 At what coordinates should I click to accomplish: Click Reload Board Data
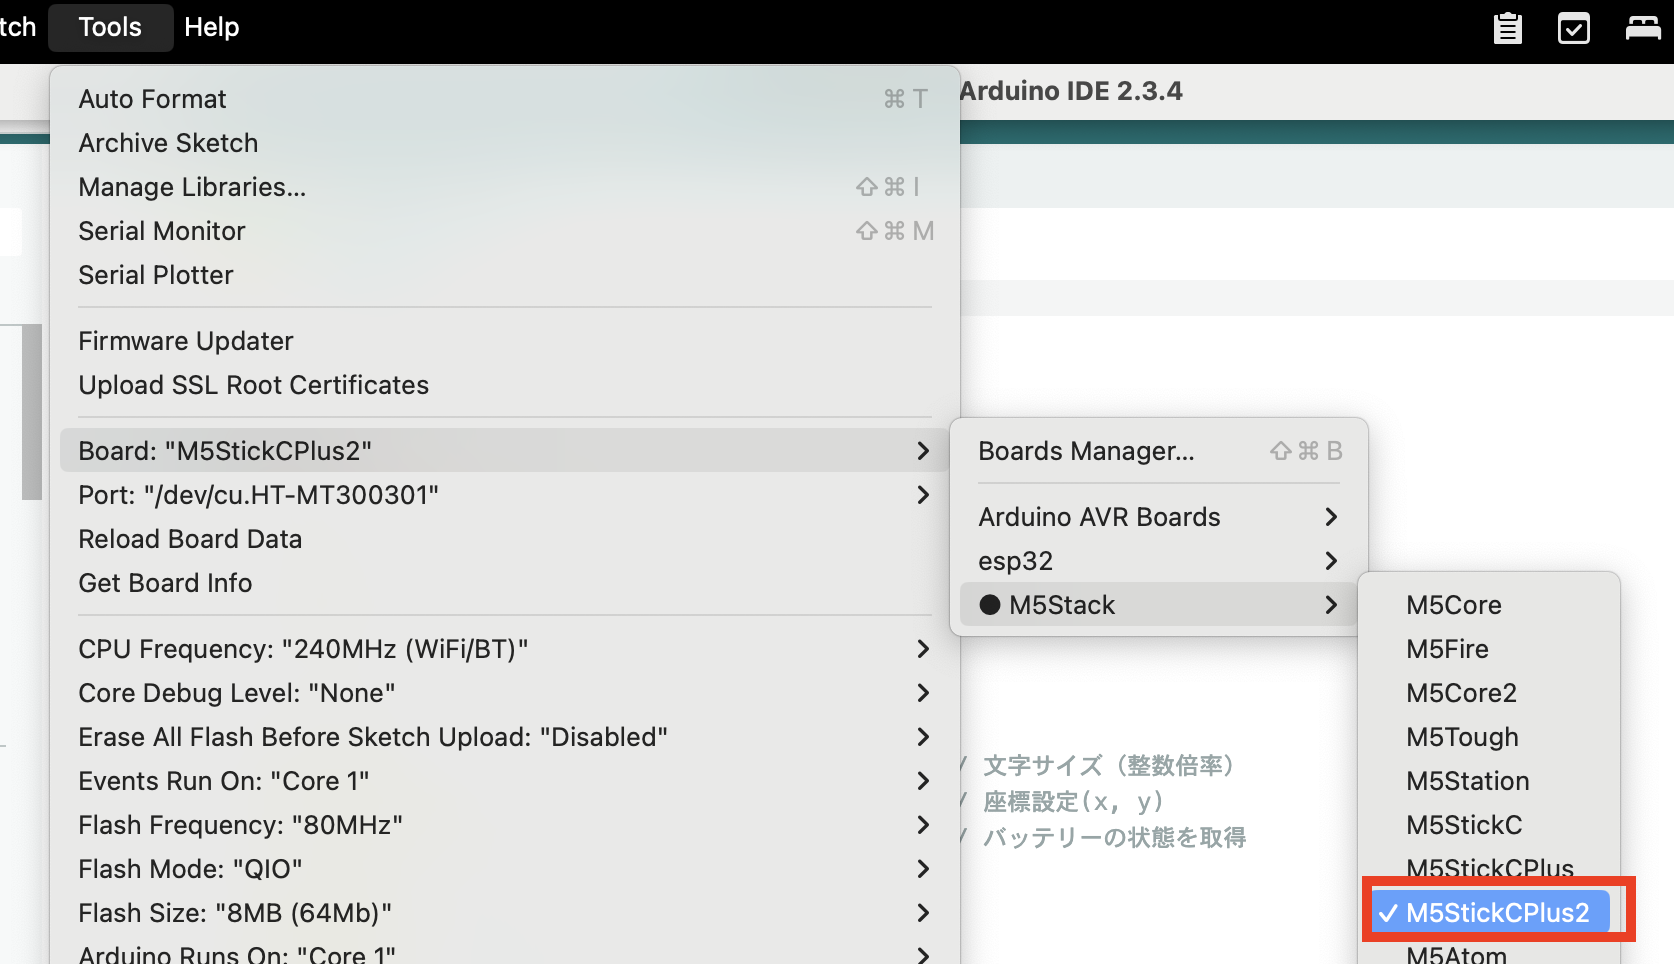[x=505, y=539]
